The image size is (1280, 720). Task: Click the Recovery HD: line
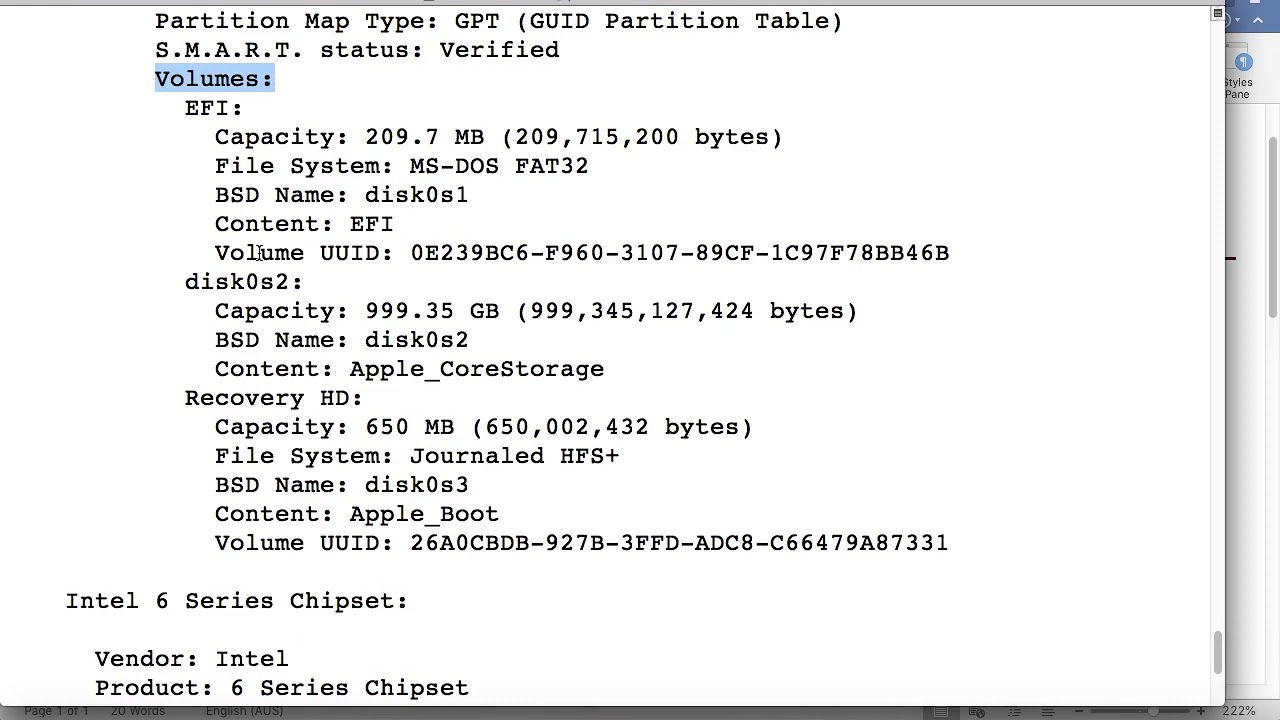273,398
